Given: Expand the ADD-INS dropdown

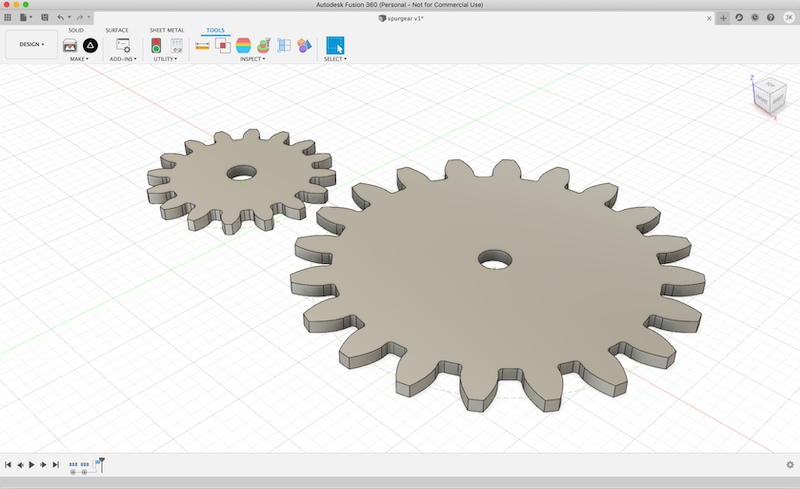Looking at the screenshot, I should tap(123, 59).
